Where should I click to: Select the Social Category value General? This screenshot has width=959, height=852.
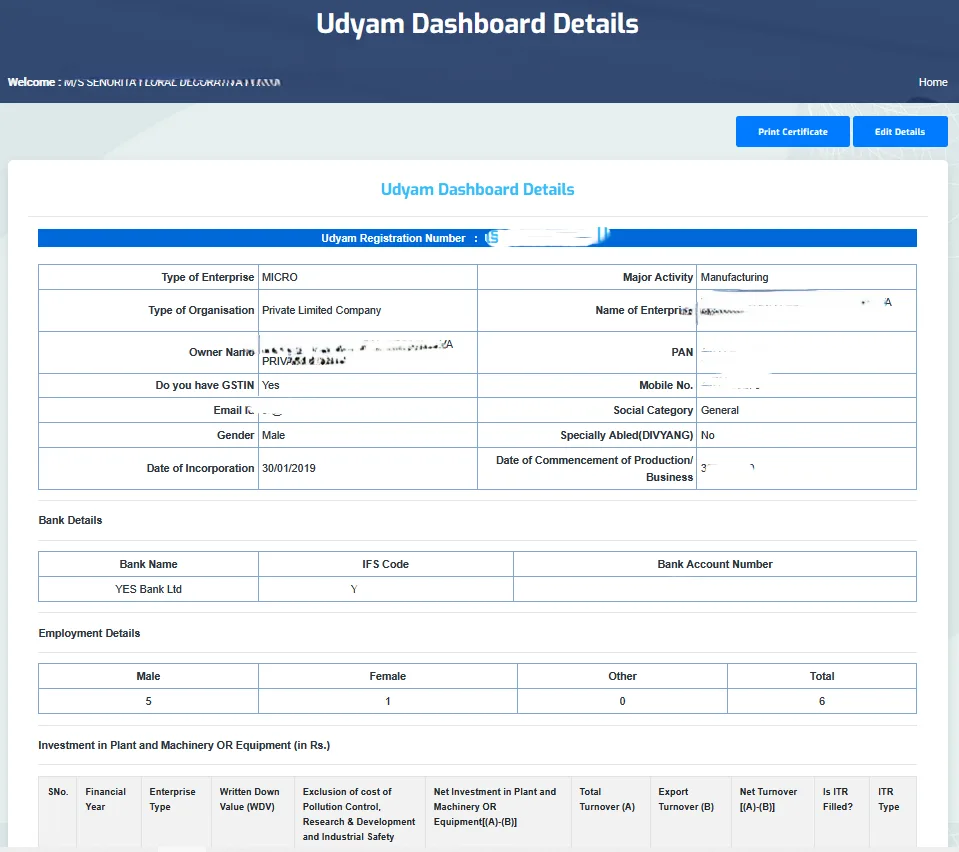[x=719, y=410]
